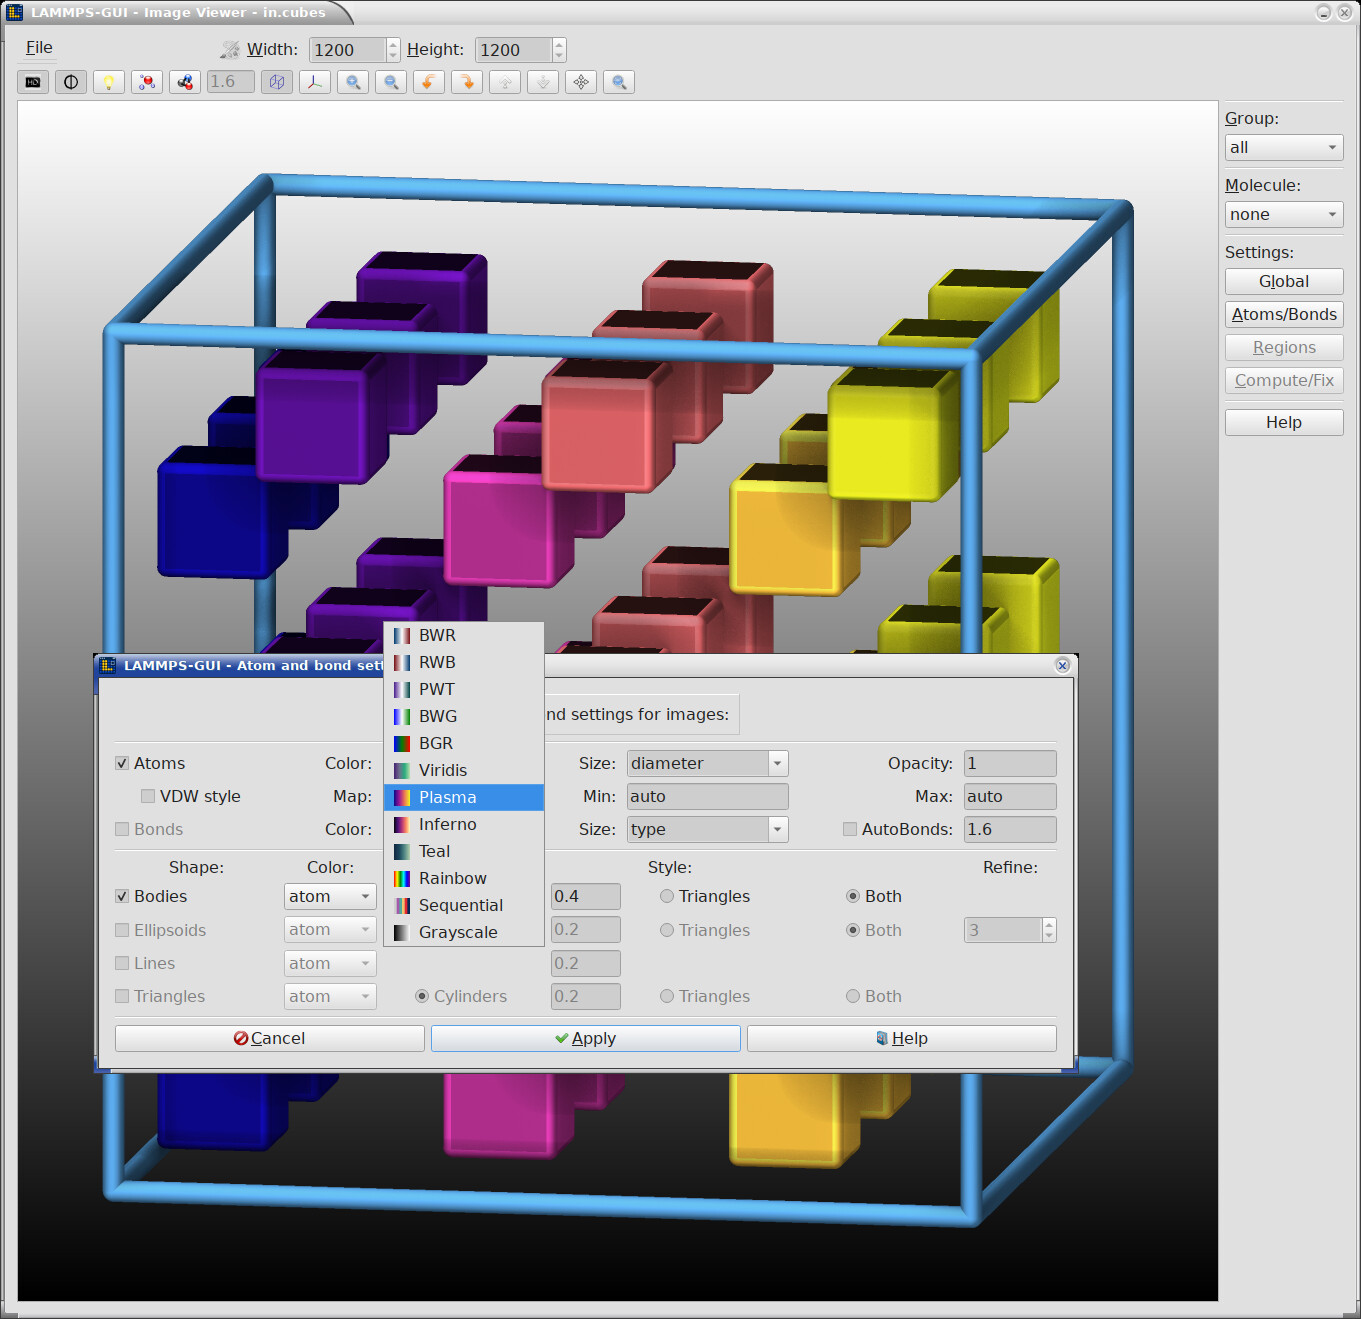
Task: Uncheck the Atoms checkbox
Action: [122, 763]
